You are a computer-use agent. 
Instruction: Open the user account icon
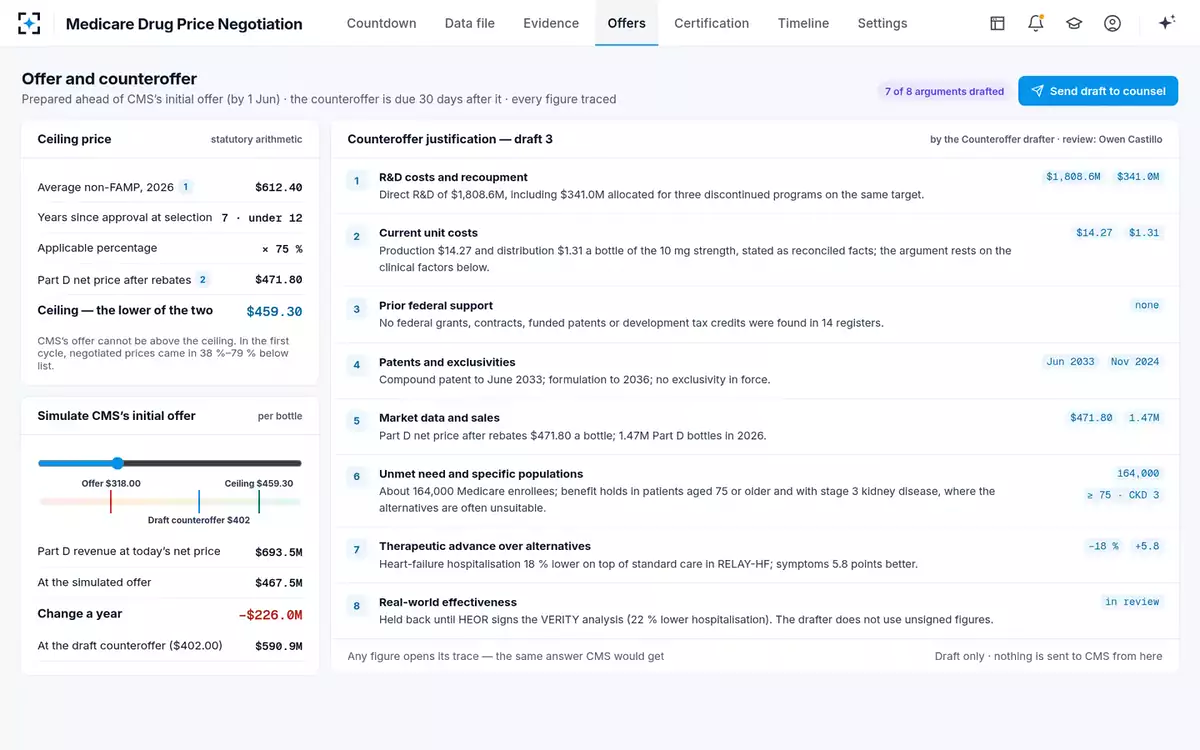tap(1112, 23)
